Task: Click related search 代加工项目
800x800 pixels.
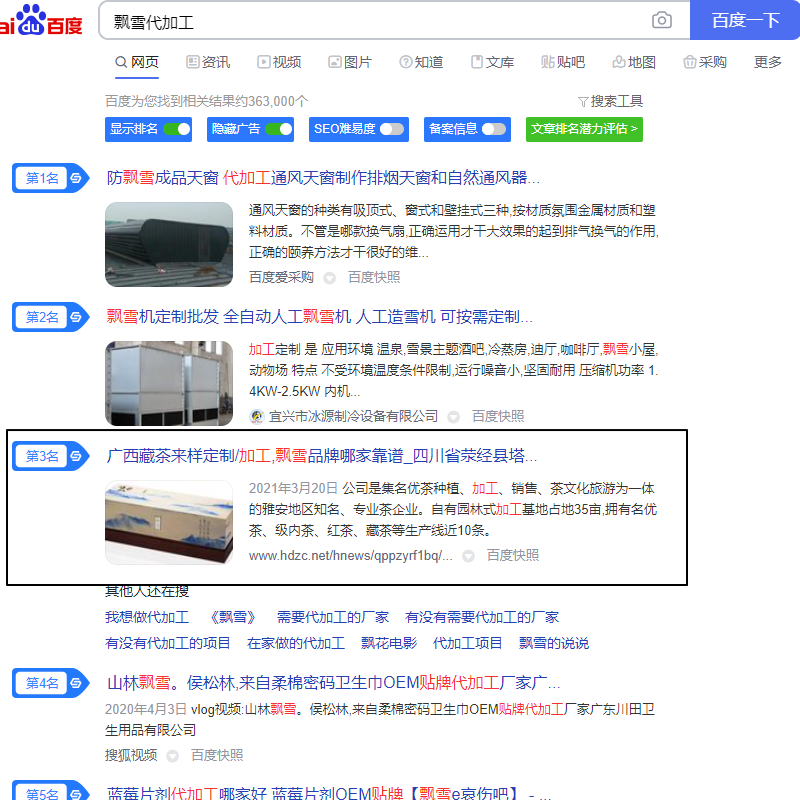Action: coord(467,643)
